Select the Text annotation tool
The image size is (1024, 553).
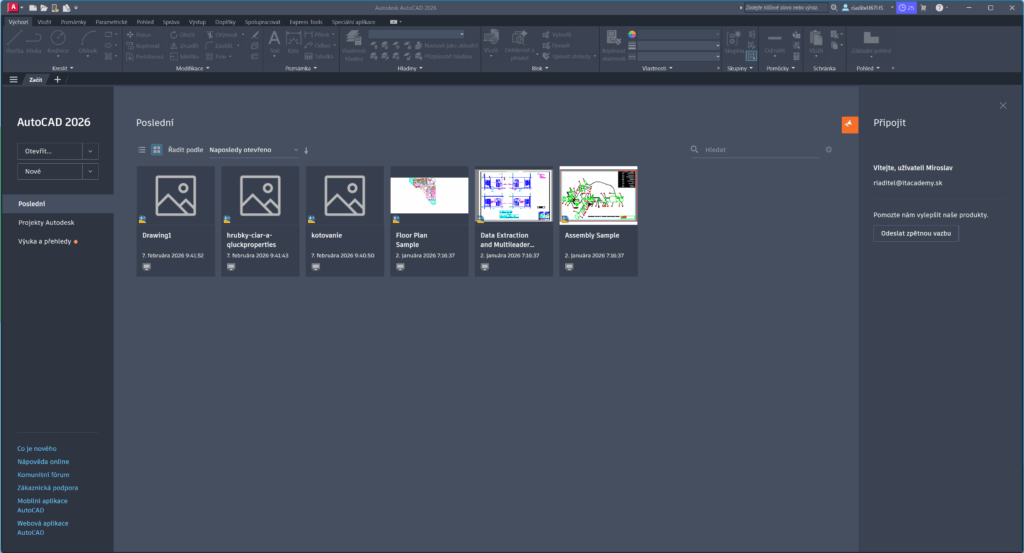coord(274,41)
